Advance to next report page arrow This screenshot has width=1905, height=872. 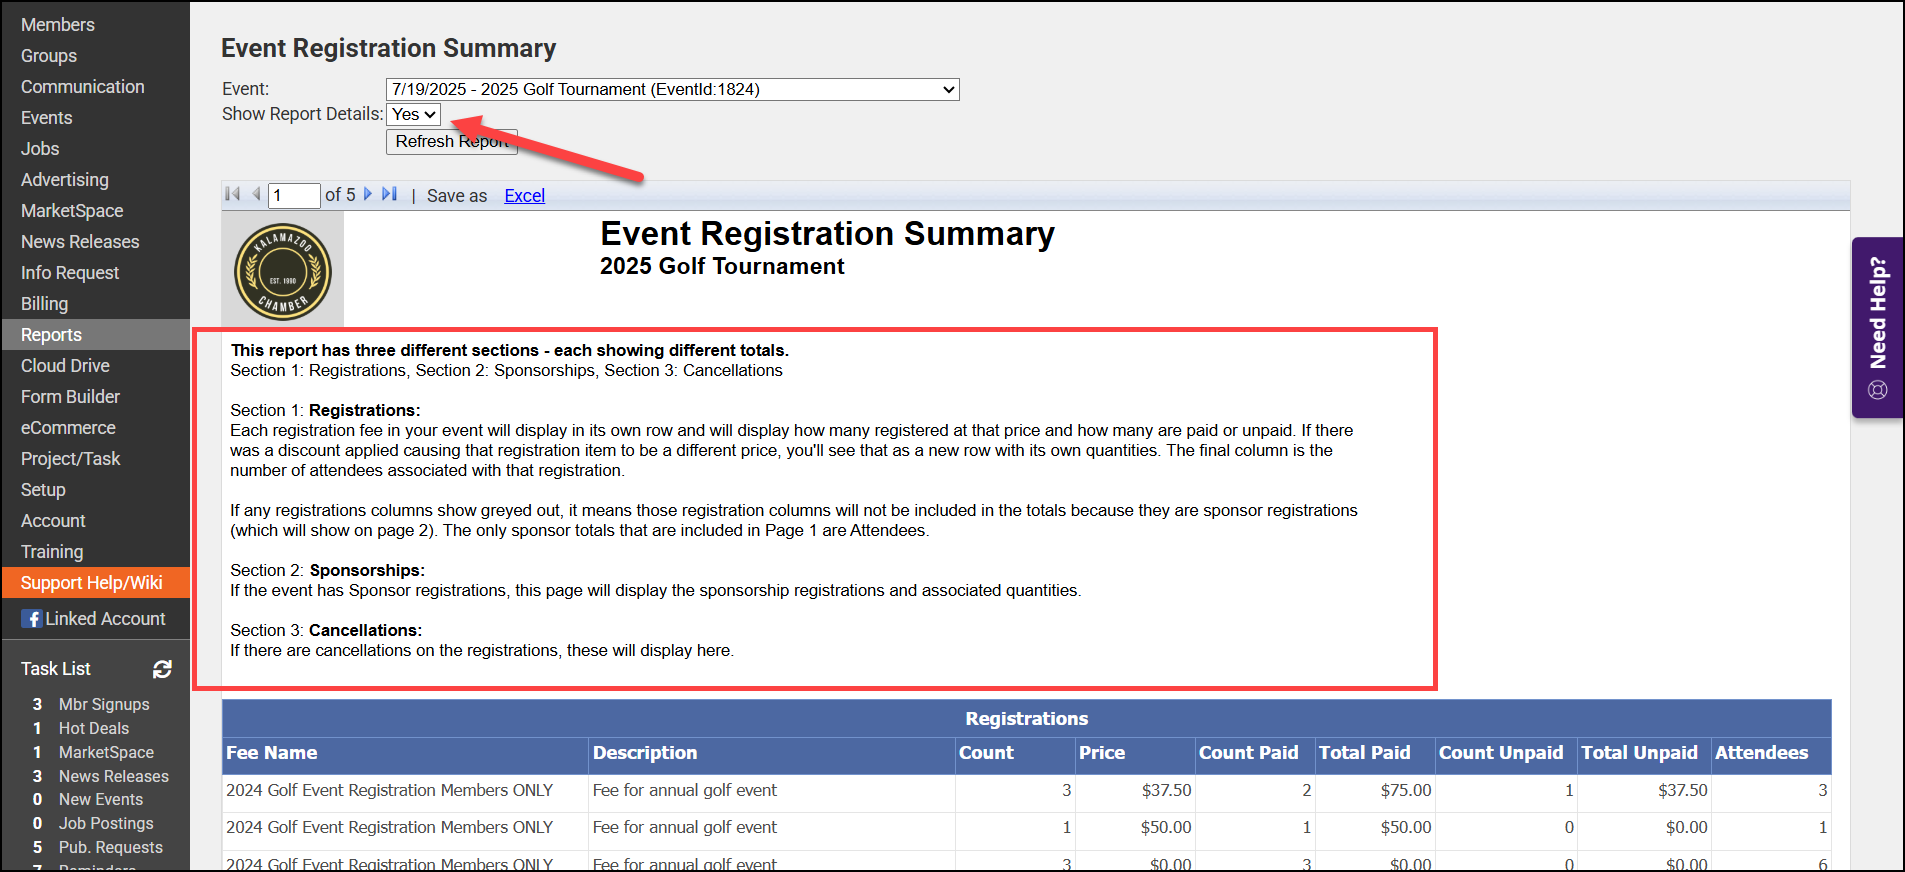368,194
